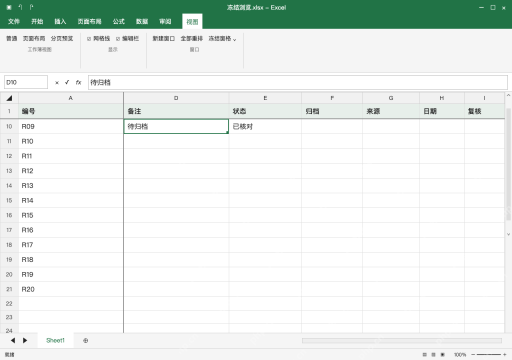Open the 数据 tab
The image size is (512, 360).
coord(142,22)
